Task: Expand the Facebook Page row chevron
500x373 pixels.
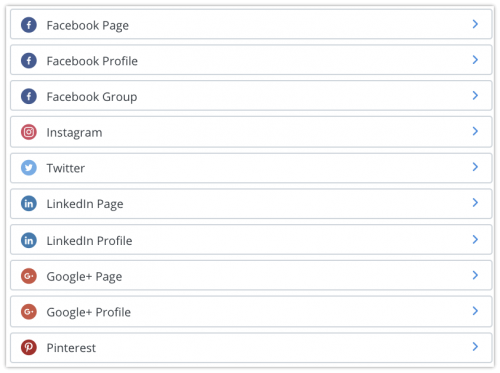Action: click(x=475, y=24)
